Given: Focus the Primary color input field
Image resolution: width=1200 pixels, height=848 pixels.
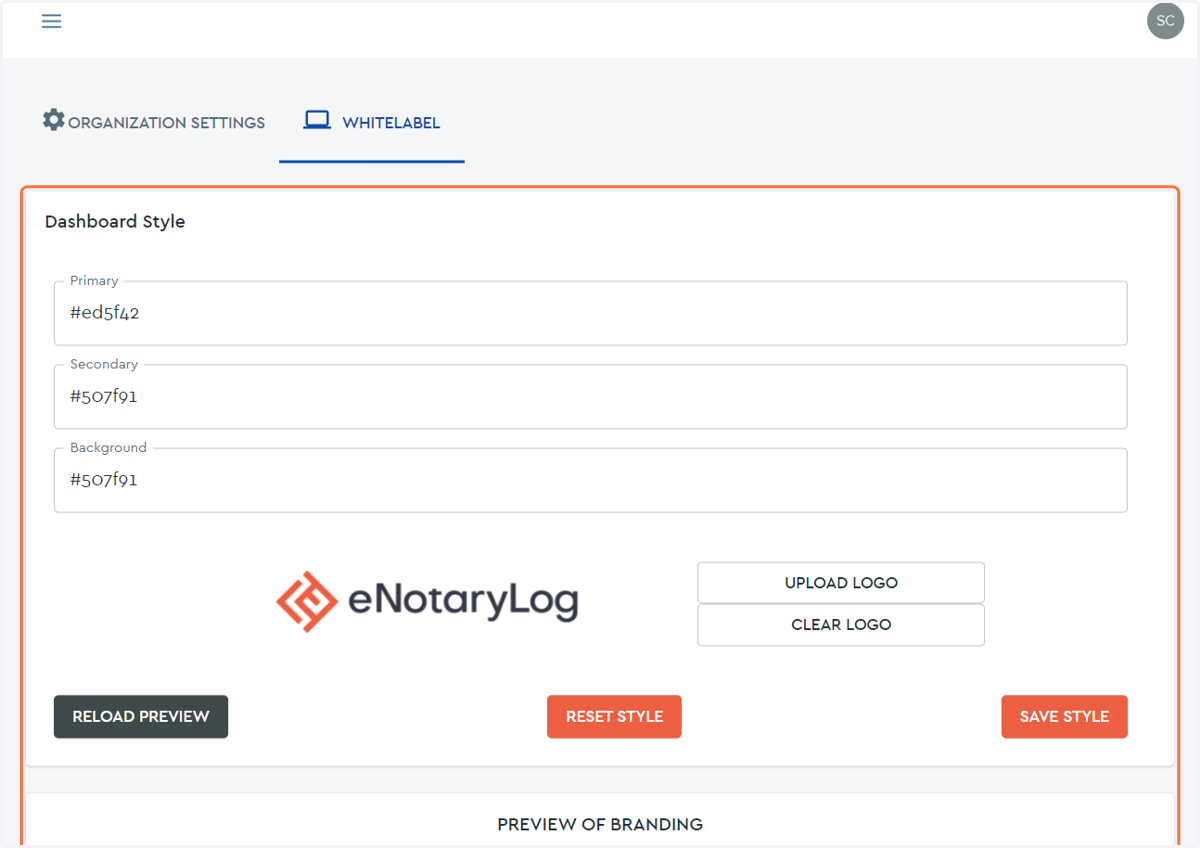Looking at the screenshot, I should coord(590,313).
